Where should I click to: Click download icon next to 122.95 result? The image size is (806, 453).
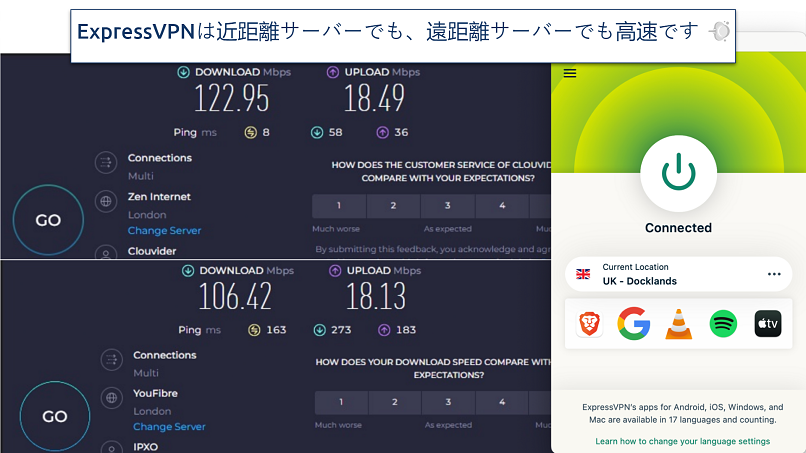tap(184, 72)
